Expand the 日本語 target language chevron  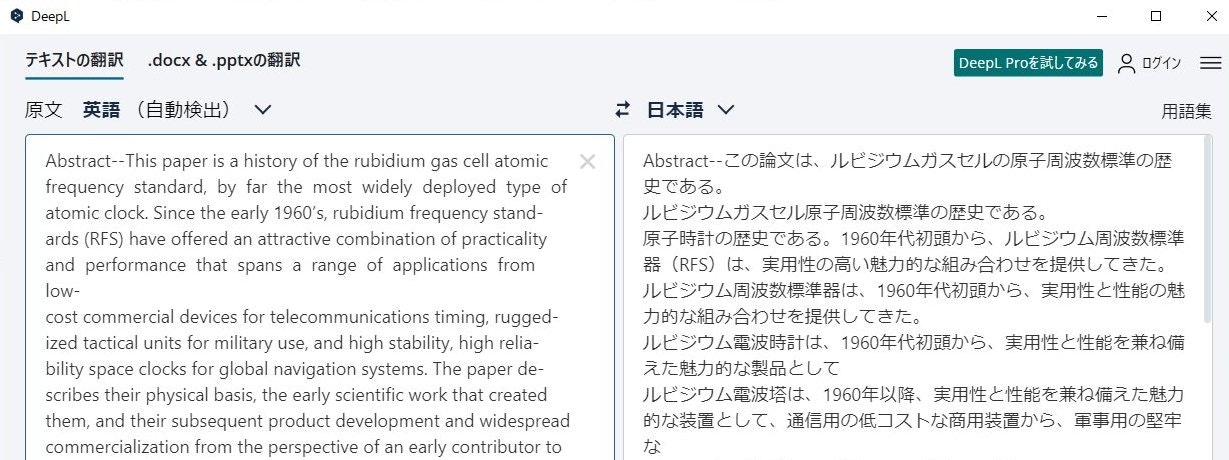click(x=726, y=110)
